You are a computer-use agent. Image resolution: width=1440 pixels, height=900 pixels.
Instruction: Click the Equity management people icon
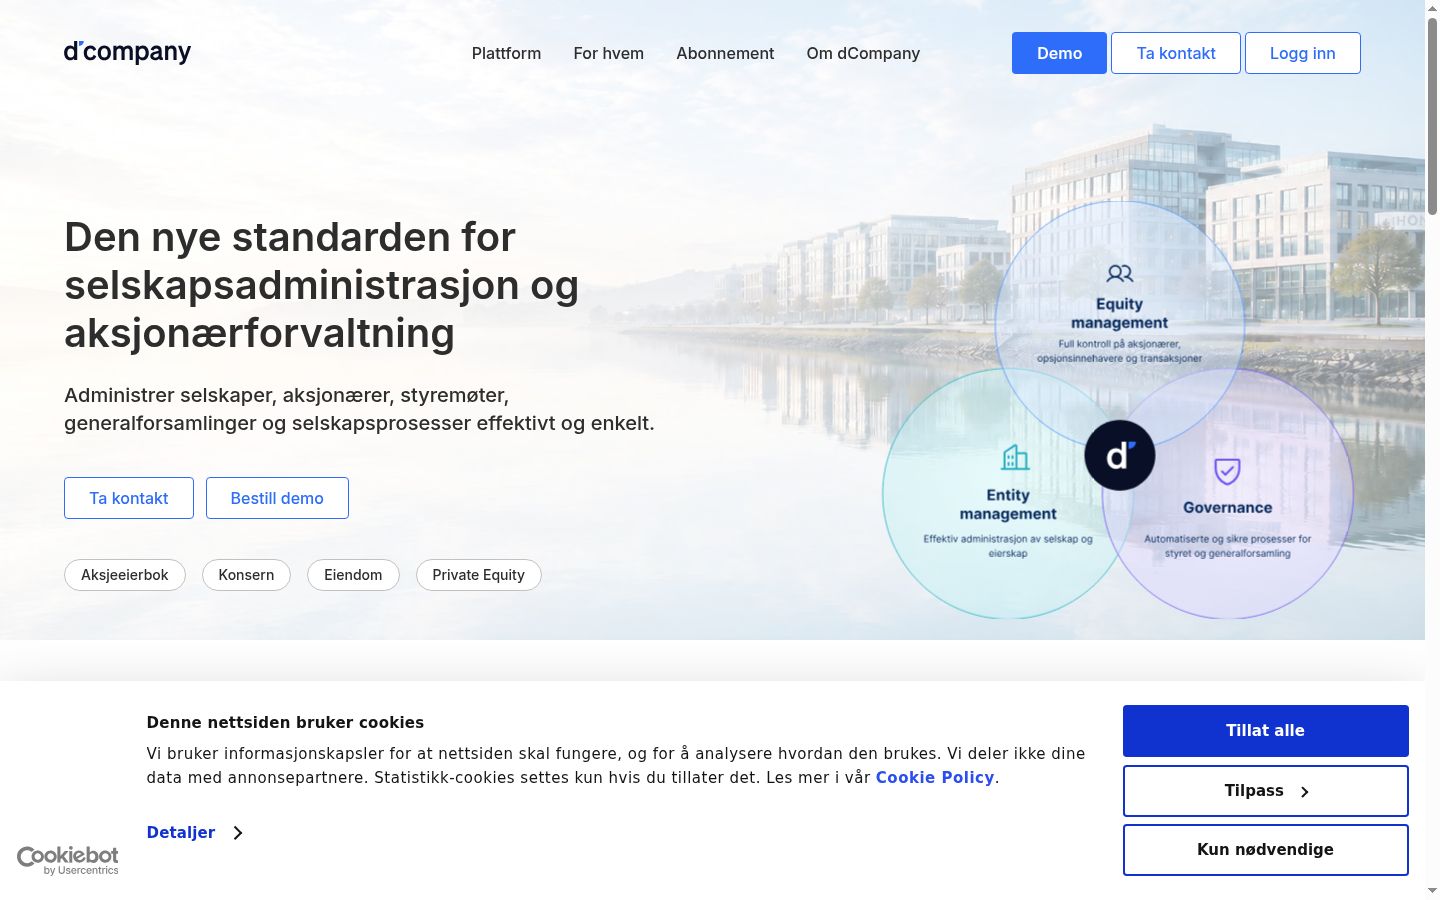1119,273
